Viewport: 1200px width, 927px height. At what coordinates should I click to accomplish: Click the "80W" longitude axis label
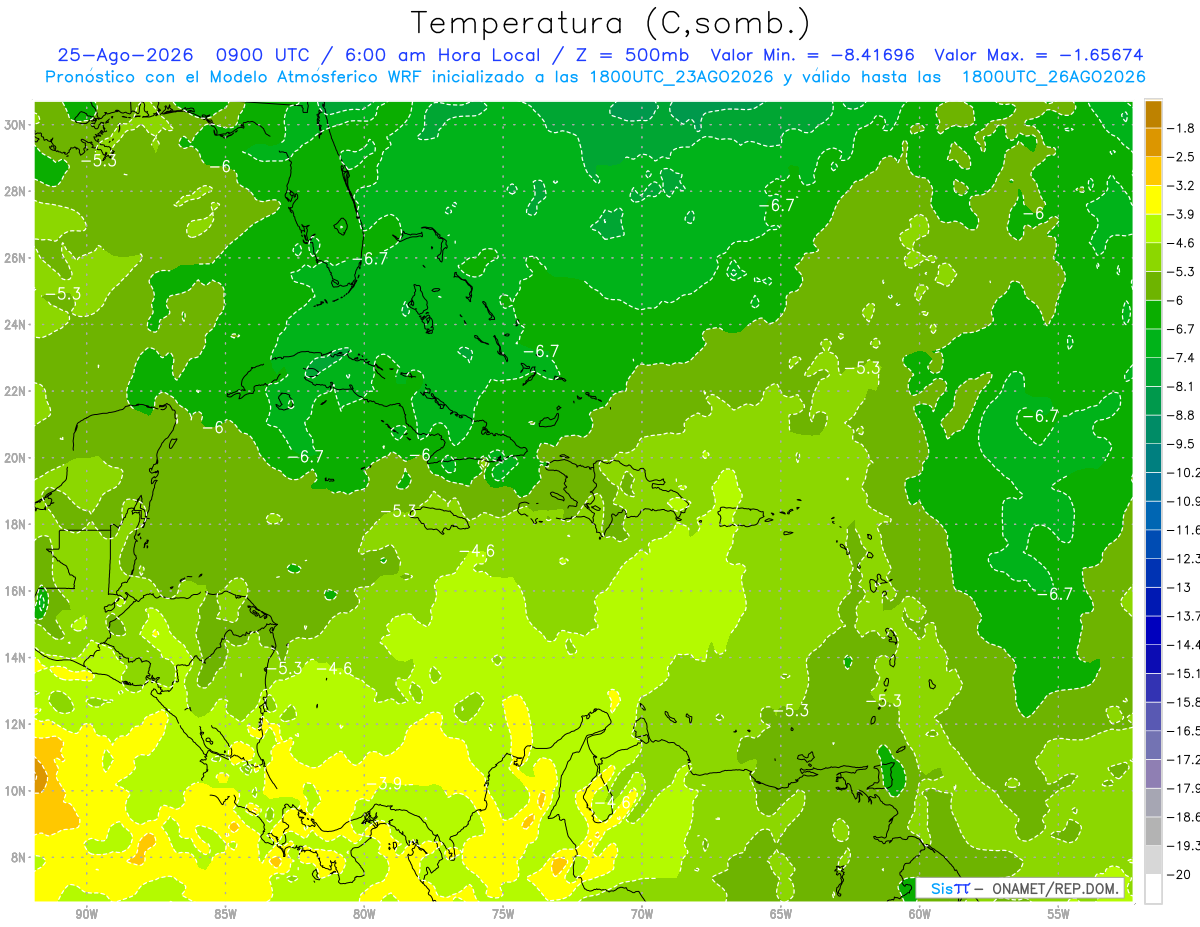pyautogui.click(x=365, y=914)
